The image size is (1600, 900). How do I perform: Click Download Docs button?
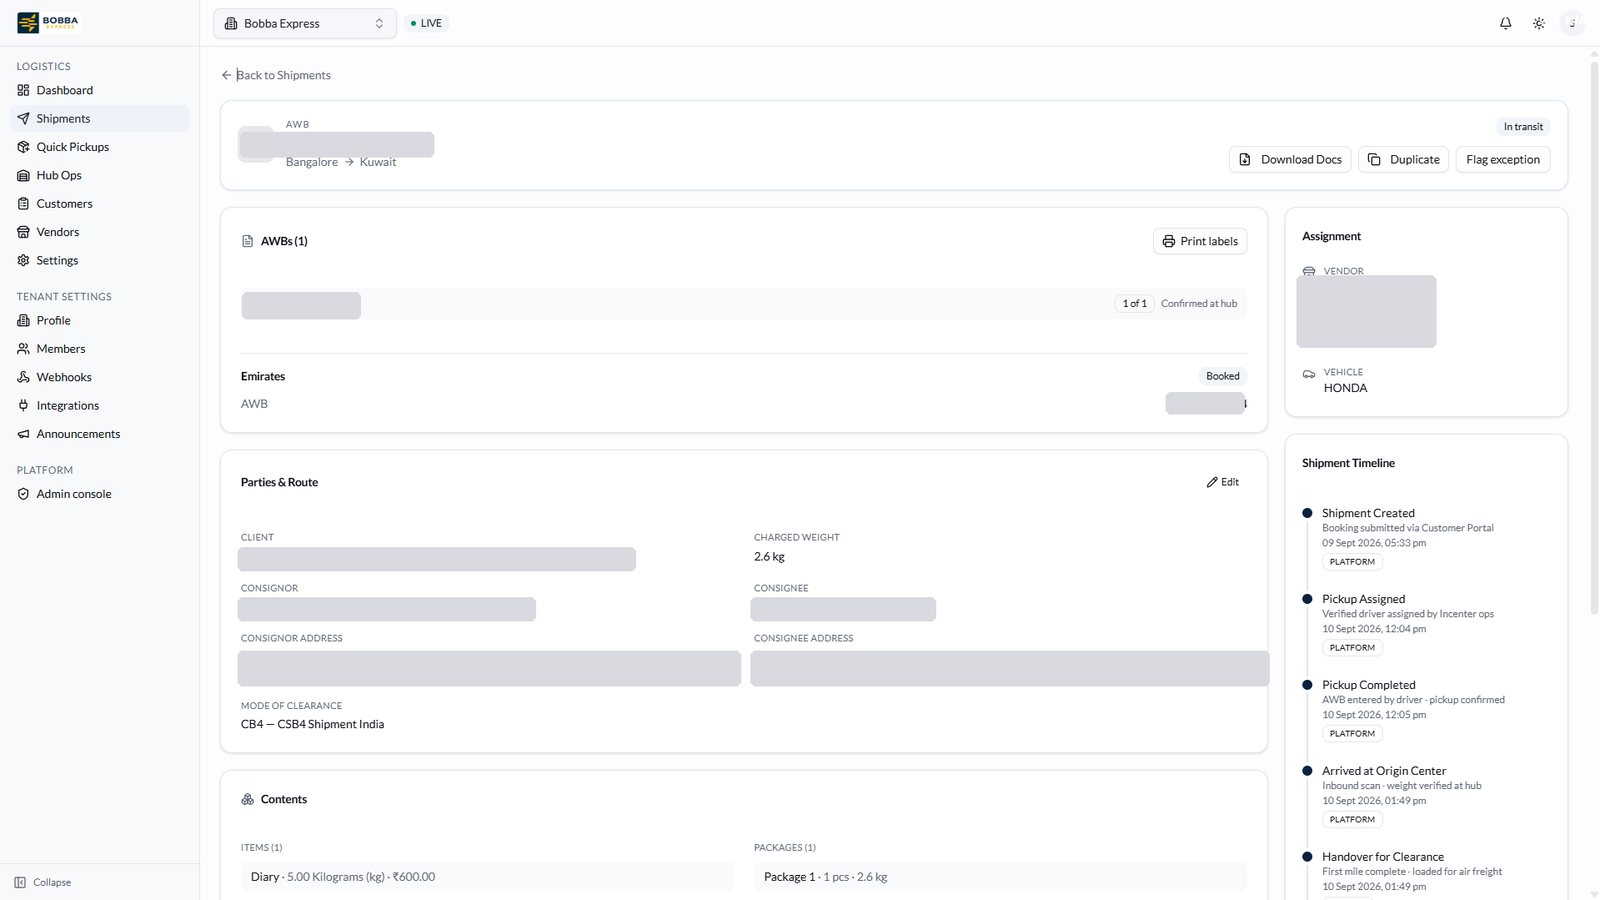click(x=1290, y=159)
